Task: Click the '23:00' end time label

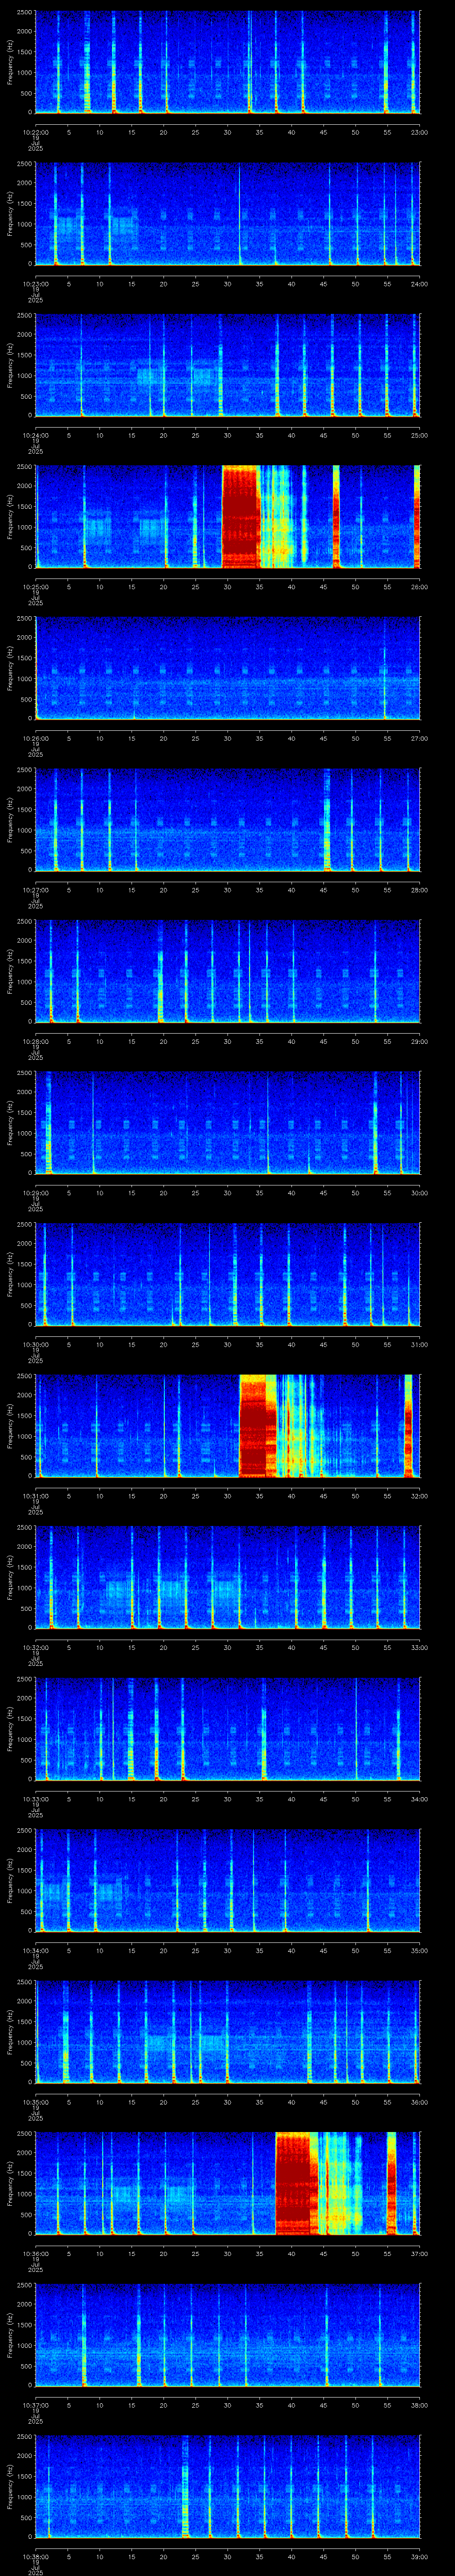Action: pyautogui.click(x=420, y=132)
